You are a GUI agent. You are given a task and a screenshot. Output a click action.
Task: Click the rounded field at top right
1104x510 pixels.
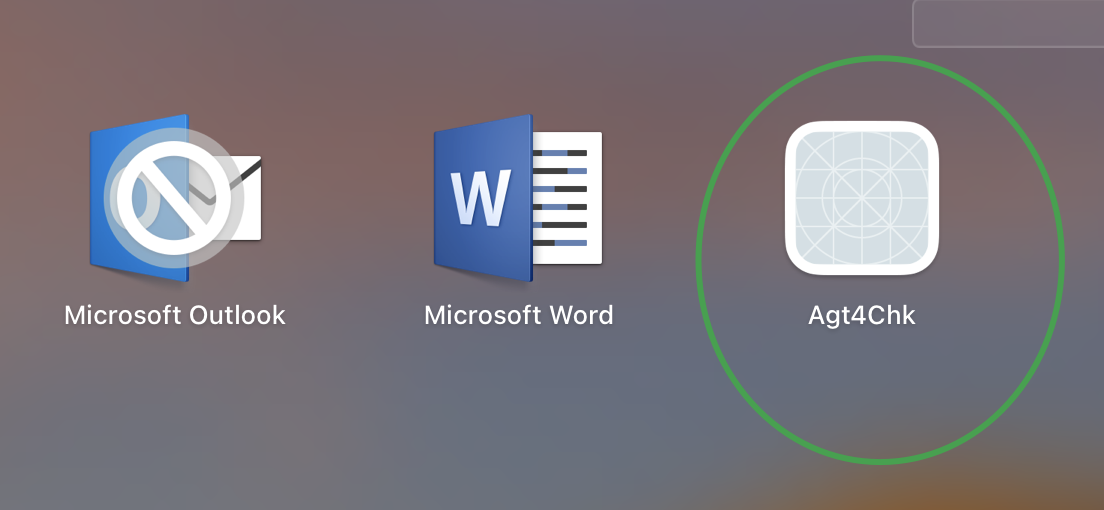1008,23
